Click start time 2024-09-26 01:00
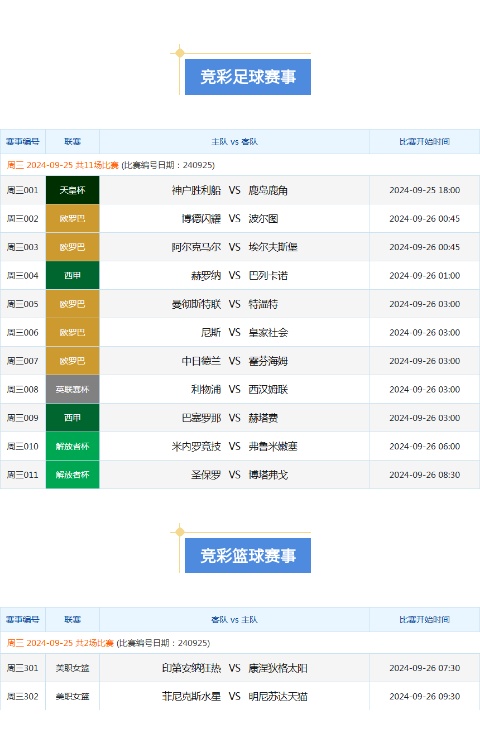This screenshot has width=480, height=739. tap(424, 276)
